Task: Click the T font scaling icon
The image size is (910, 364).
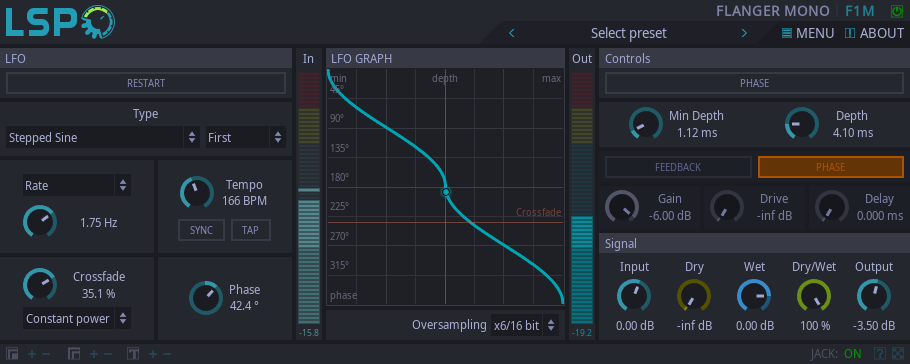Action: pyautogui.click(x=133, y=354)
